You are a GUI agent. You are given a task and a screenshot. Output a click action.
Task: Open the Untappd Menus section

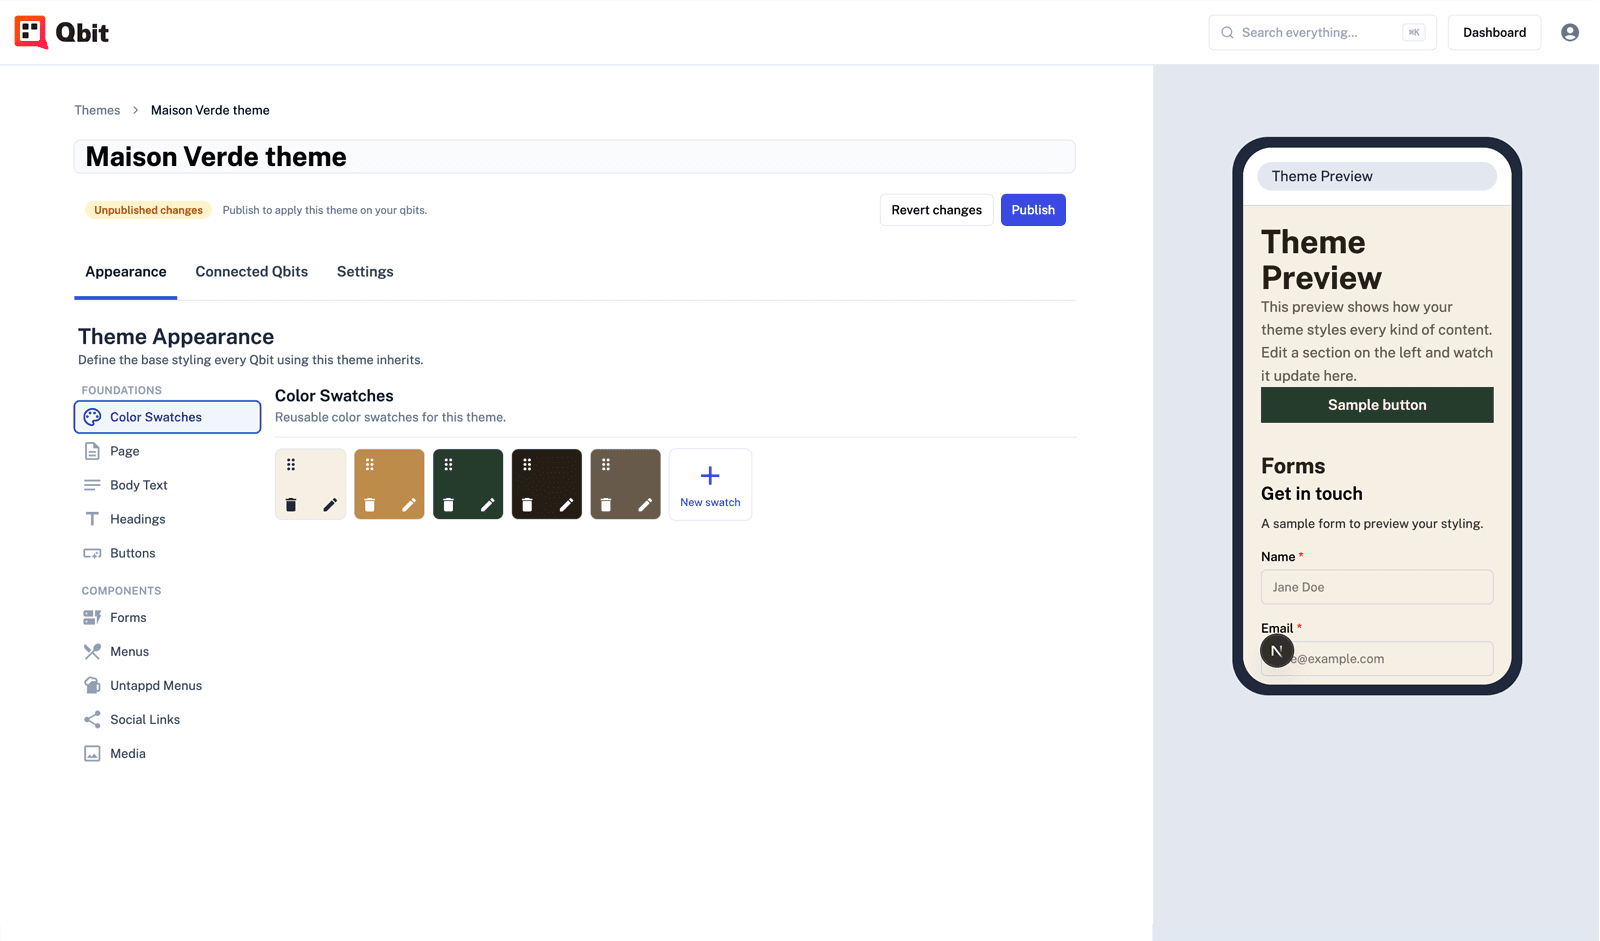(167, 686)
